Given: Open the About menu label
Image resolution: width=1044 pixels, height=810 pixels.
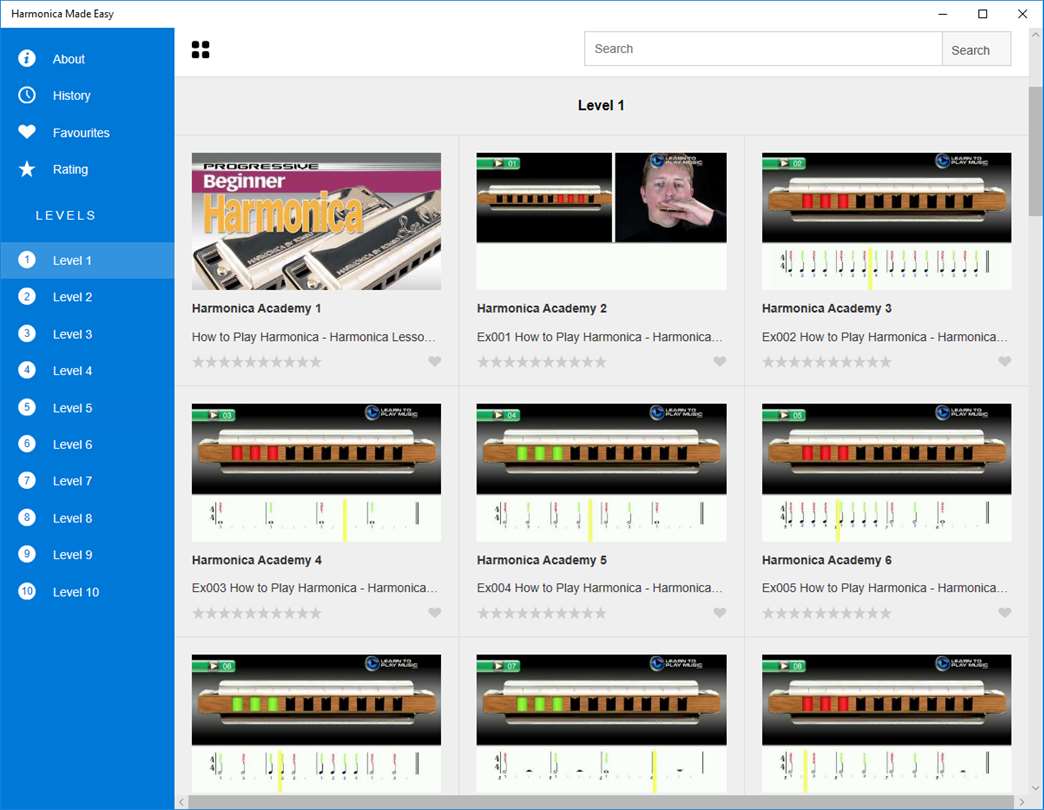Looking at the screenshot, I should coord(69,59).
